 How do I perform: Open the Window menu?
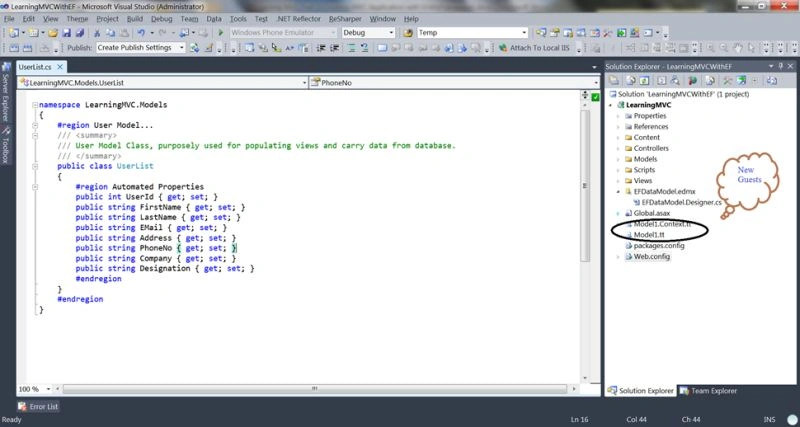point(382,19)
